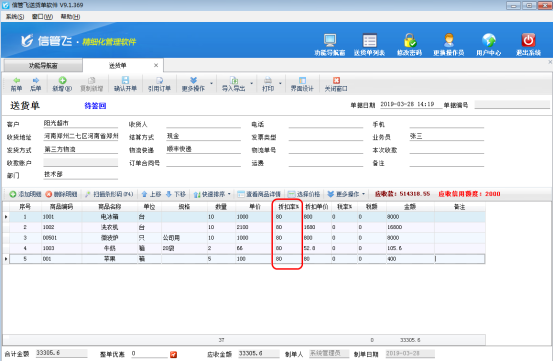
Task: Click the 修改密码 padlock icon
Action: pos(409,40)
